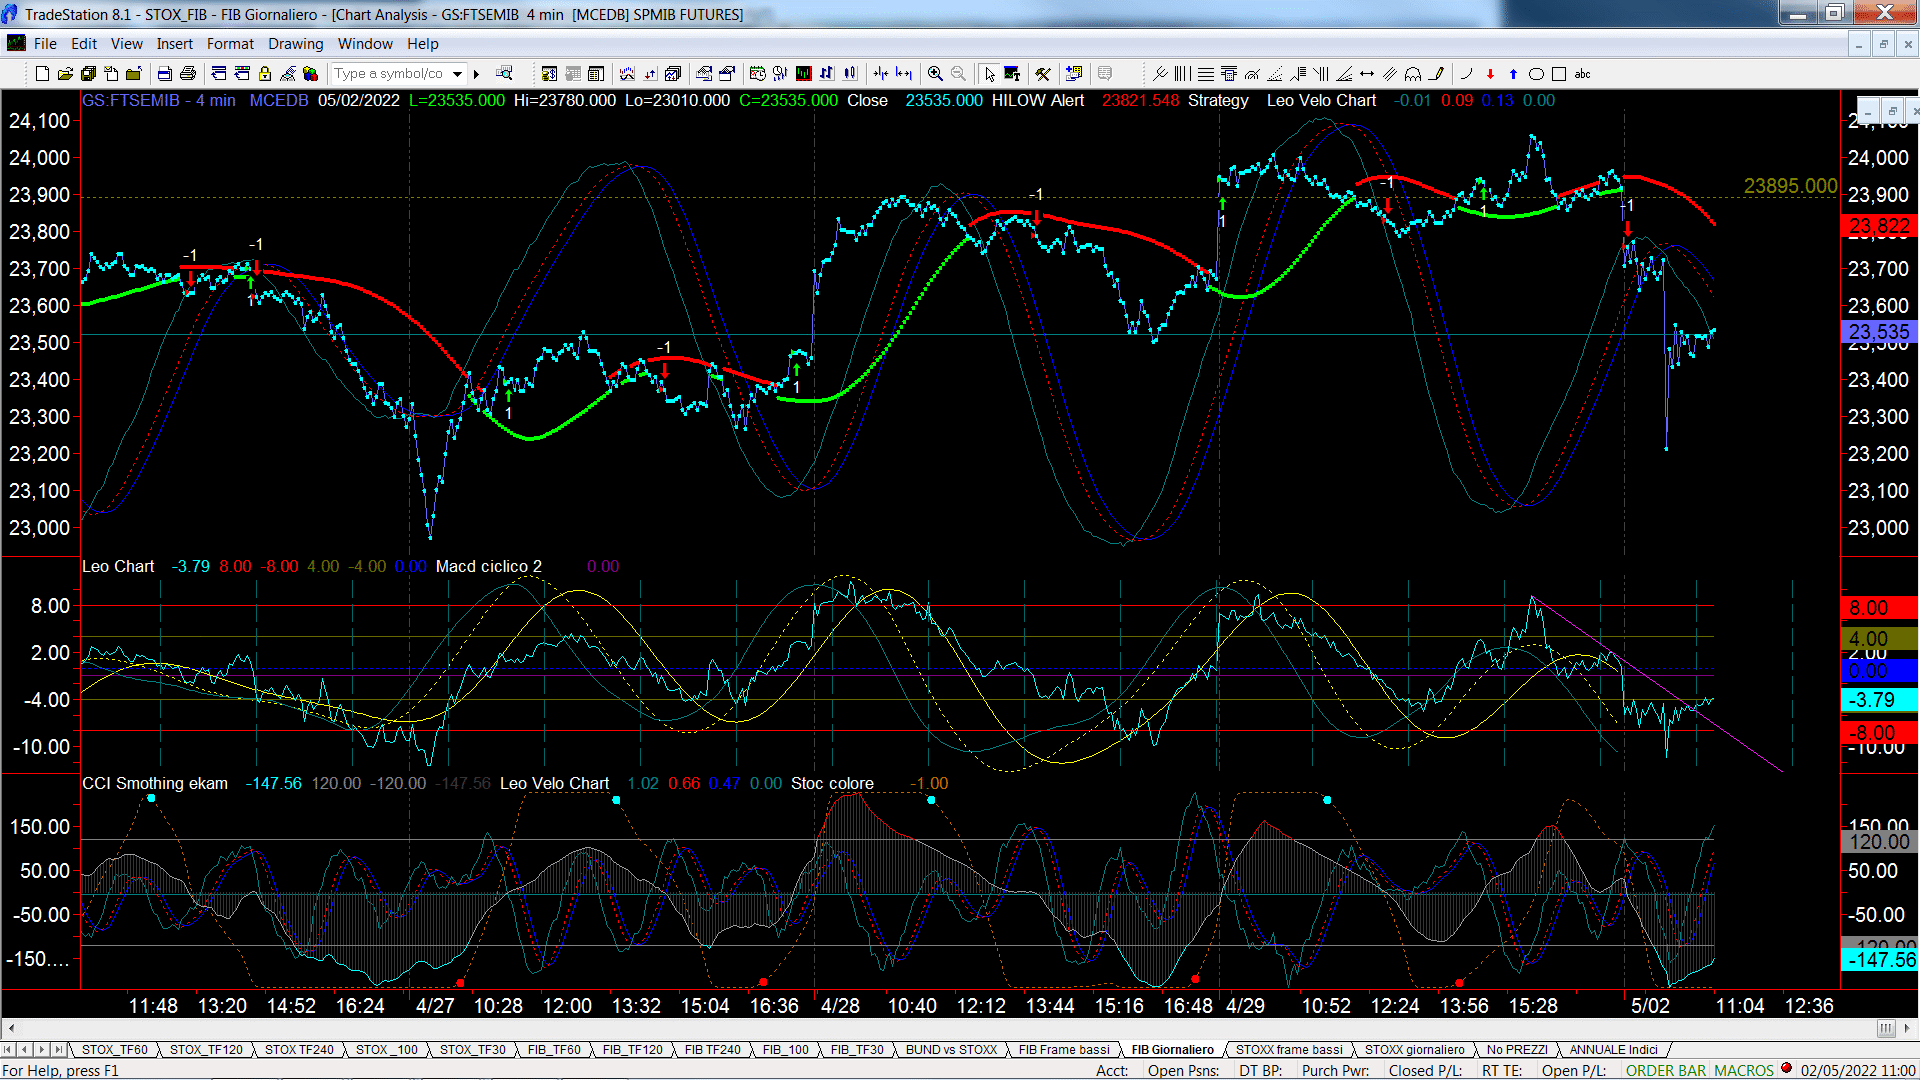Select the ellipse drawing tool
The width and height of the screenshot is (1920, 1080).
point(1536,73)
